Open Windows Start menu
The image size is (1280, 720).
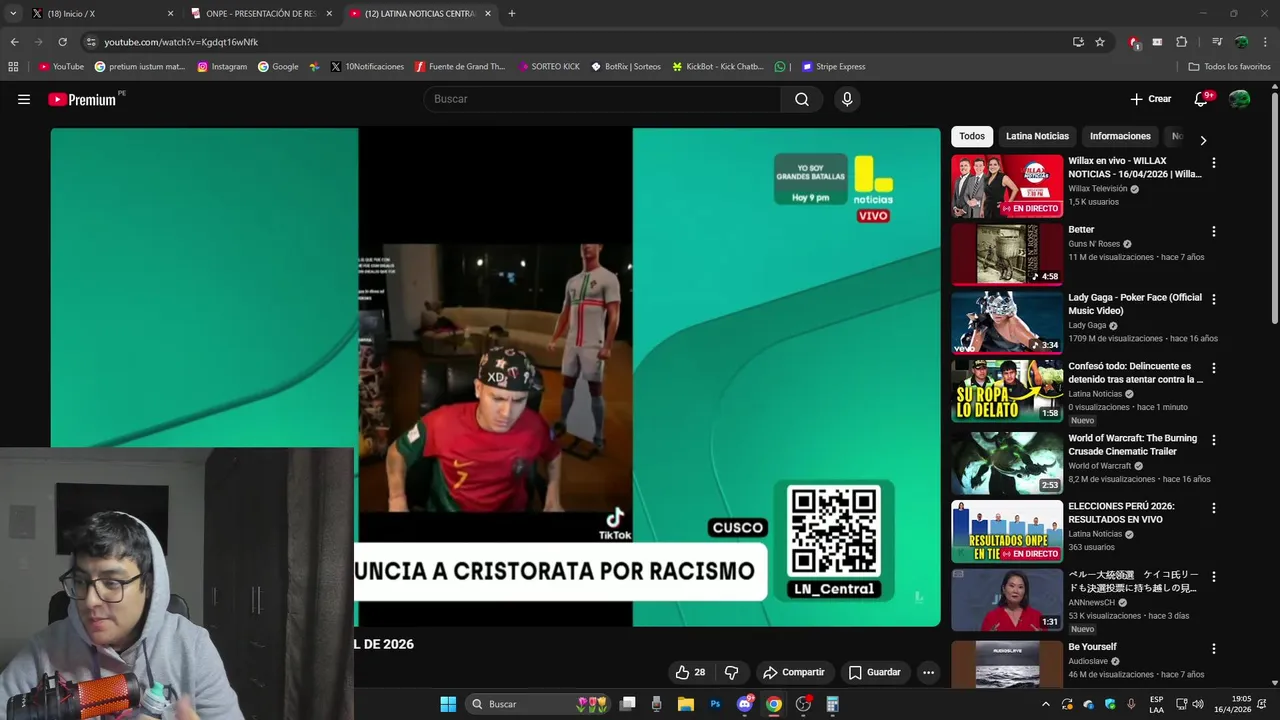coord(448,704)
